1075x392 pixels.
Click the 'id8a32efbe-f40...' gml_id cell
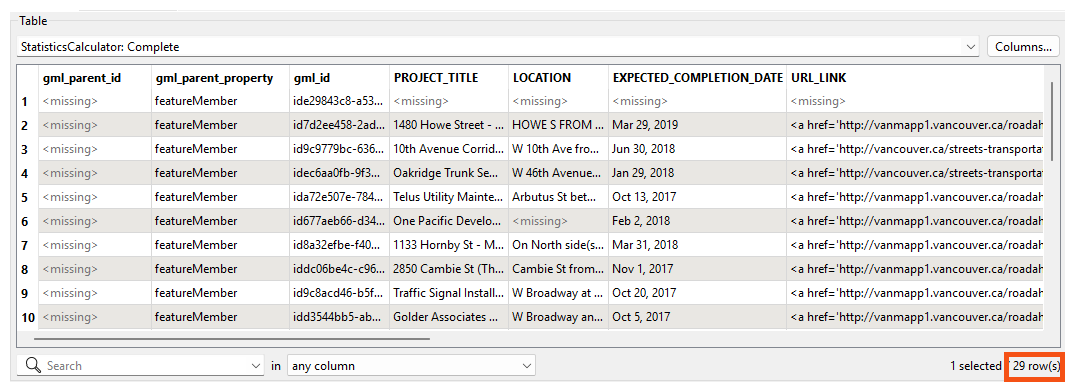tap(339, 245)
